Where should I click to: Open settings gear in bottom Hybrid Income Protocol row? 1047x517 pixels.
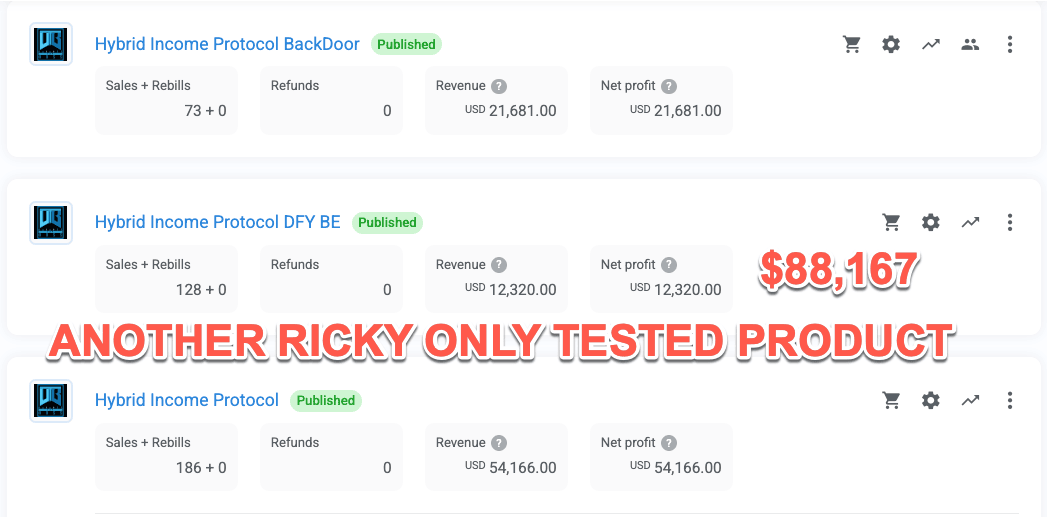931,401
